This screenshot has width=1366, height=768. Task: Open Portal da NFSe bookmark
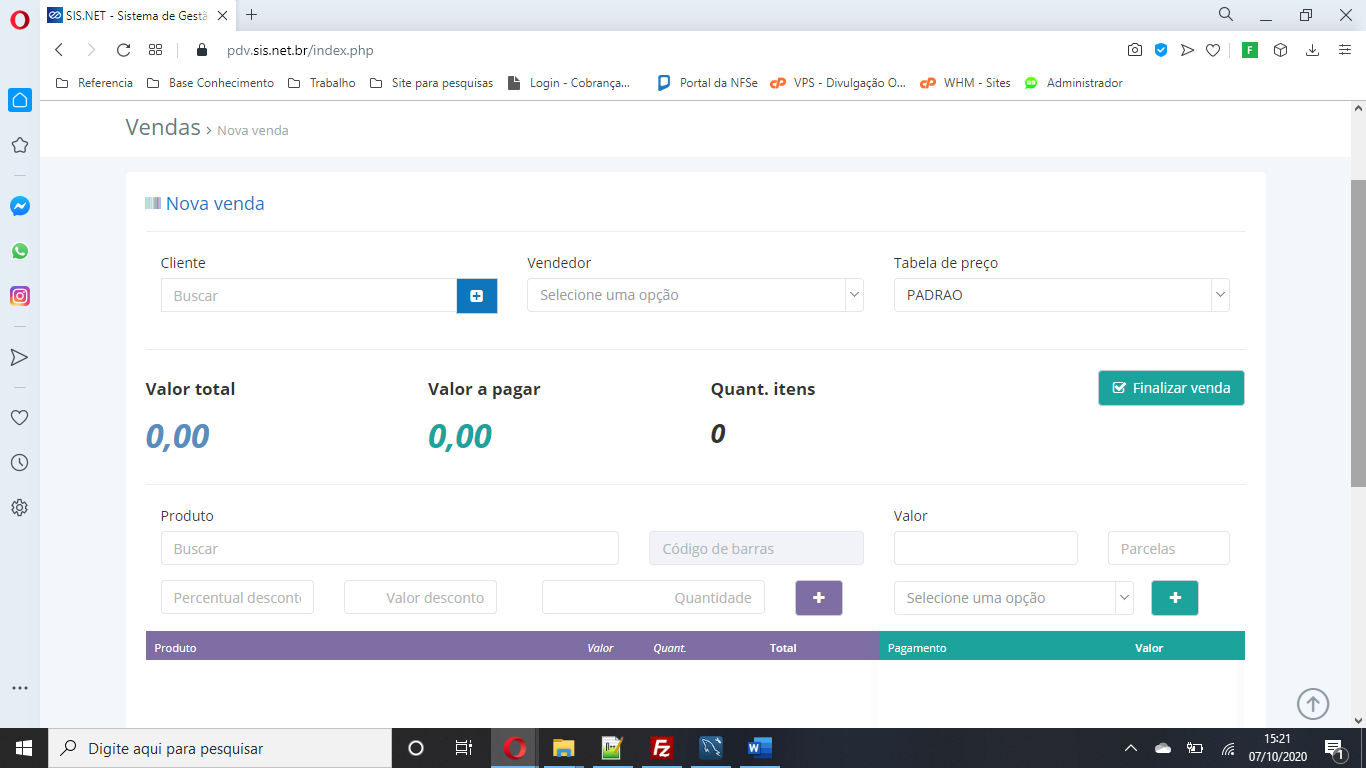tap(707, 83)
